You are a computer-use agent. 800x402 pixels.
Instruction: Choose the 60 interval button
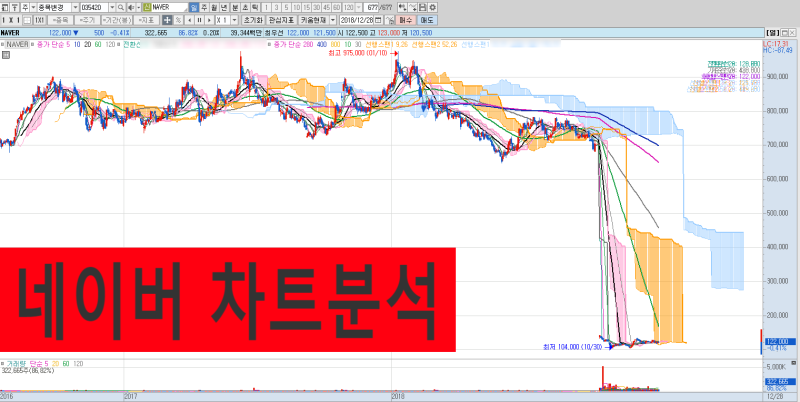coord(337,8)
